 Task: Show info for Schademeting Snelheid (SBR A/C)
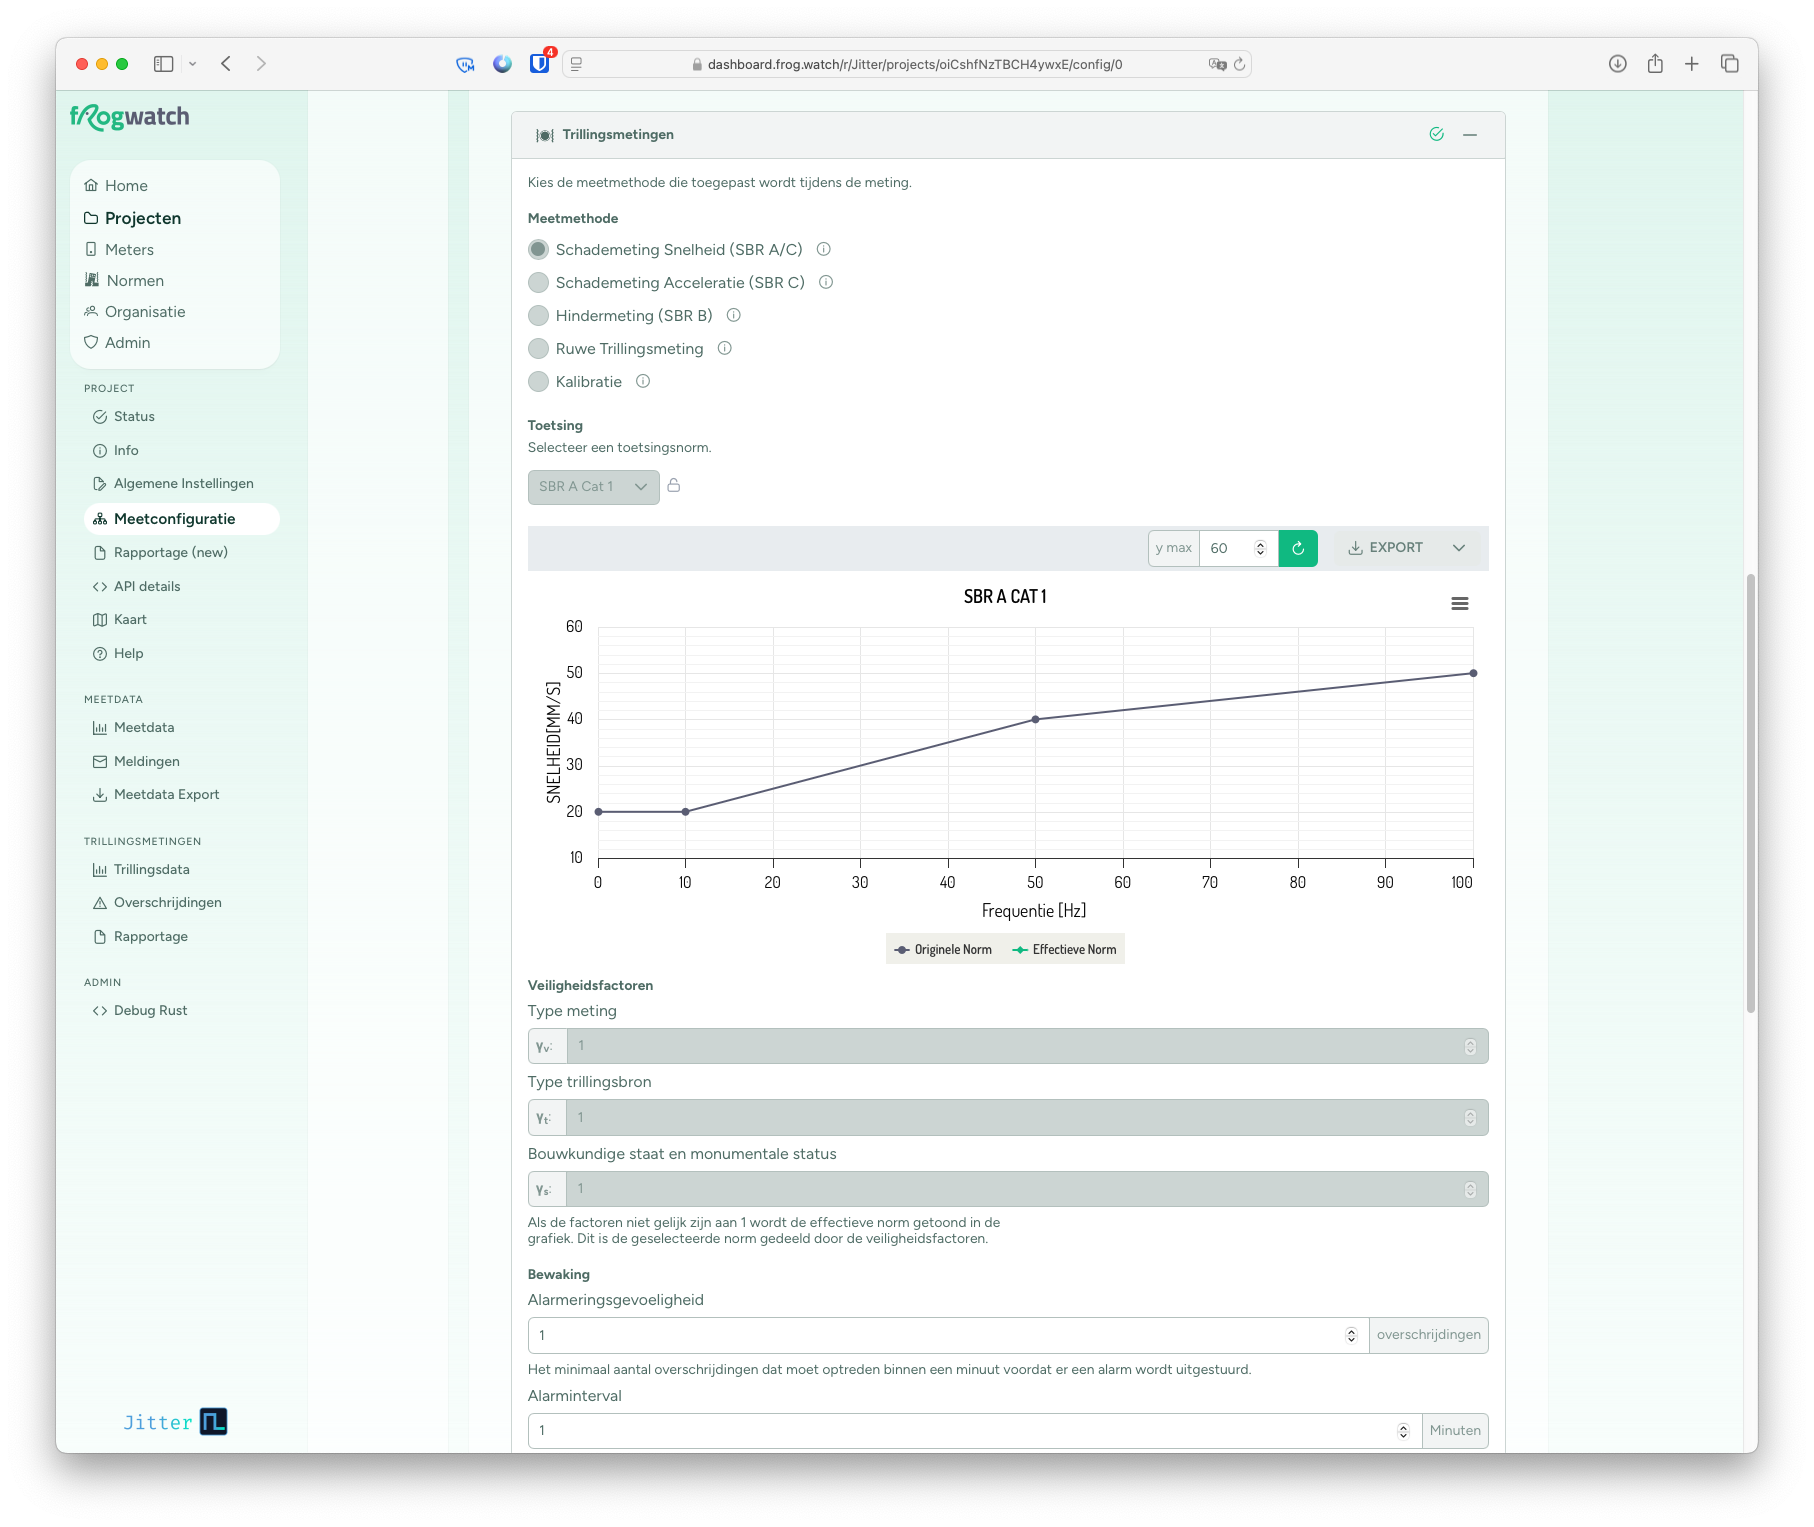point(824,249)
